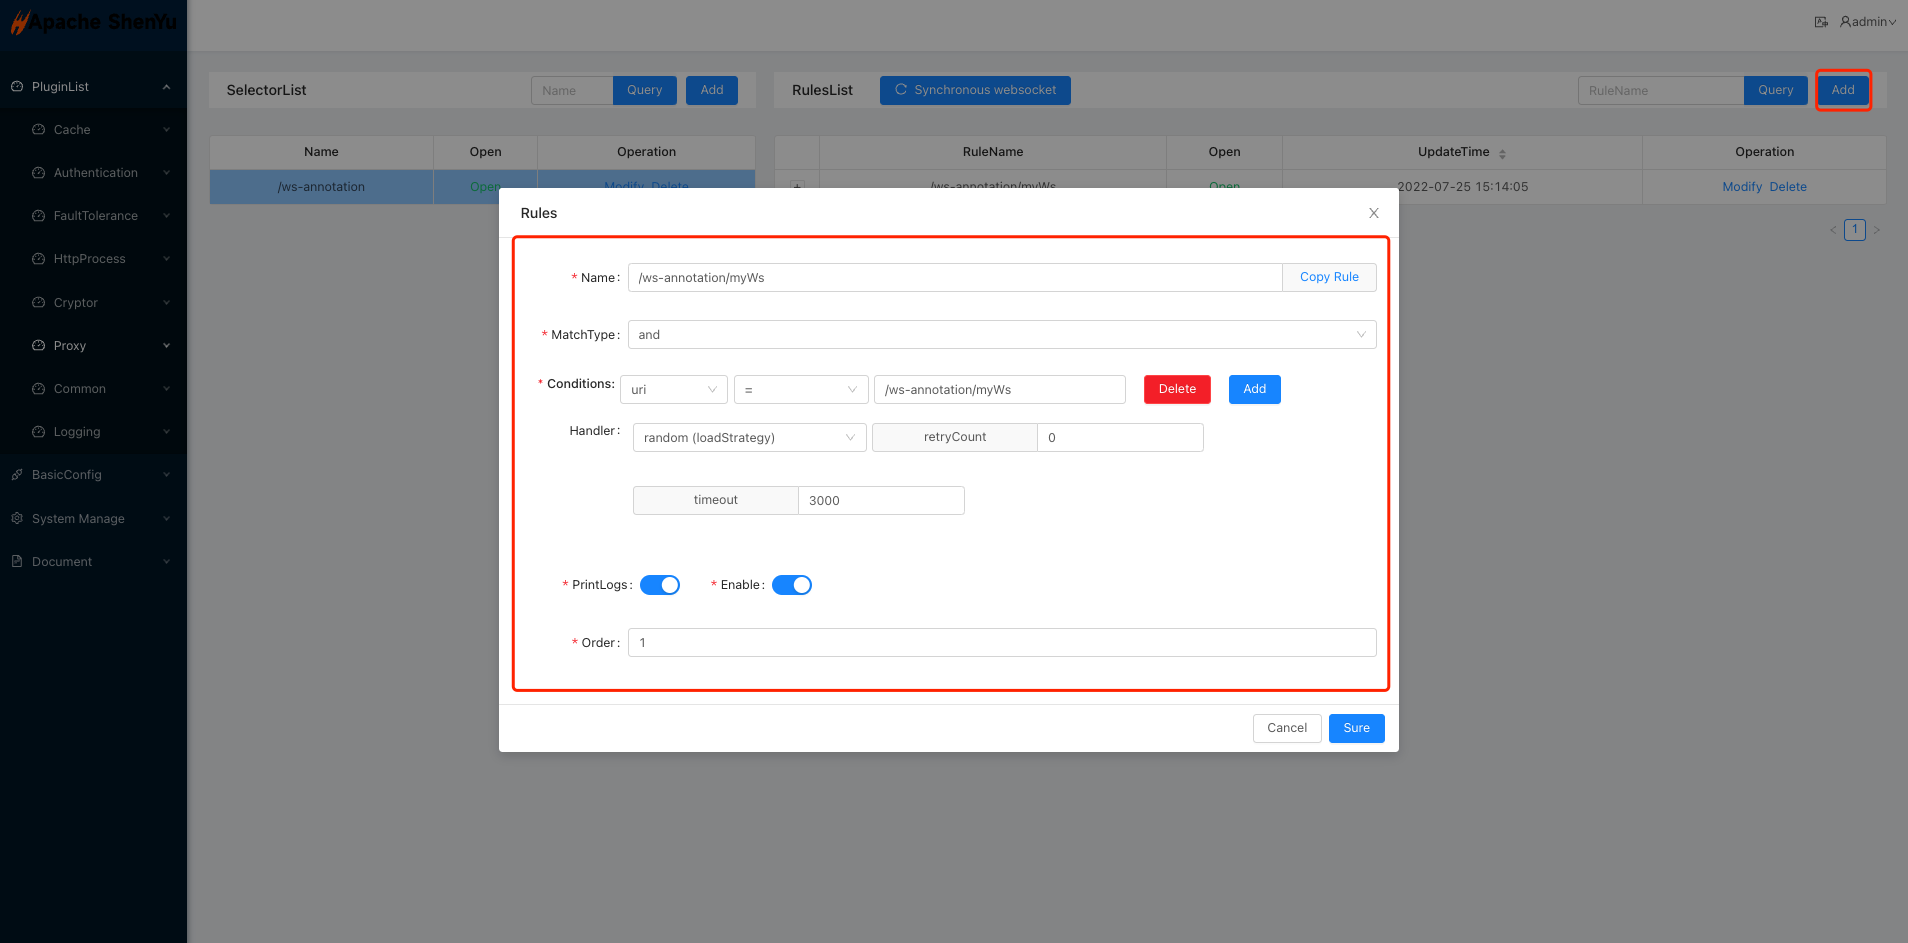Click the BasicConfig sidebar icon
Viewport: 1908px width, 943px height.
tap(17, 475)
